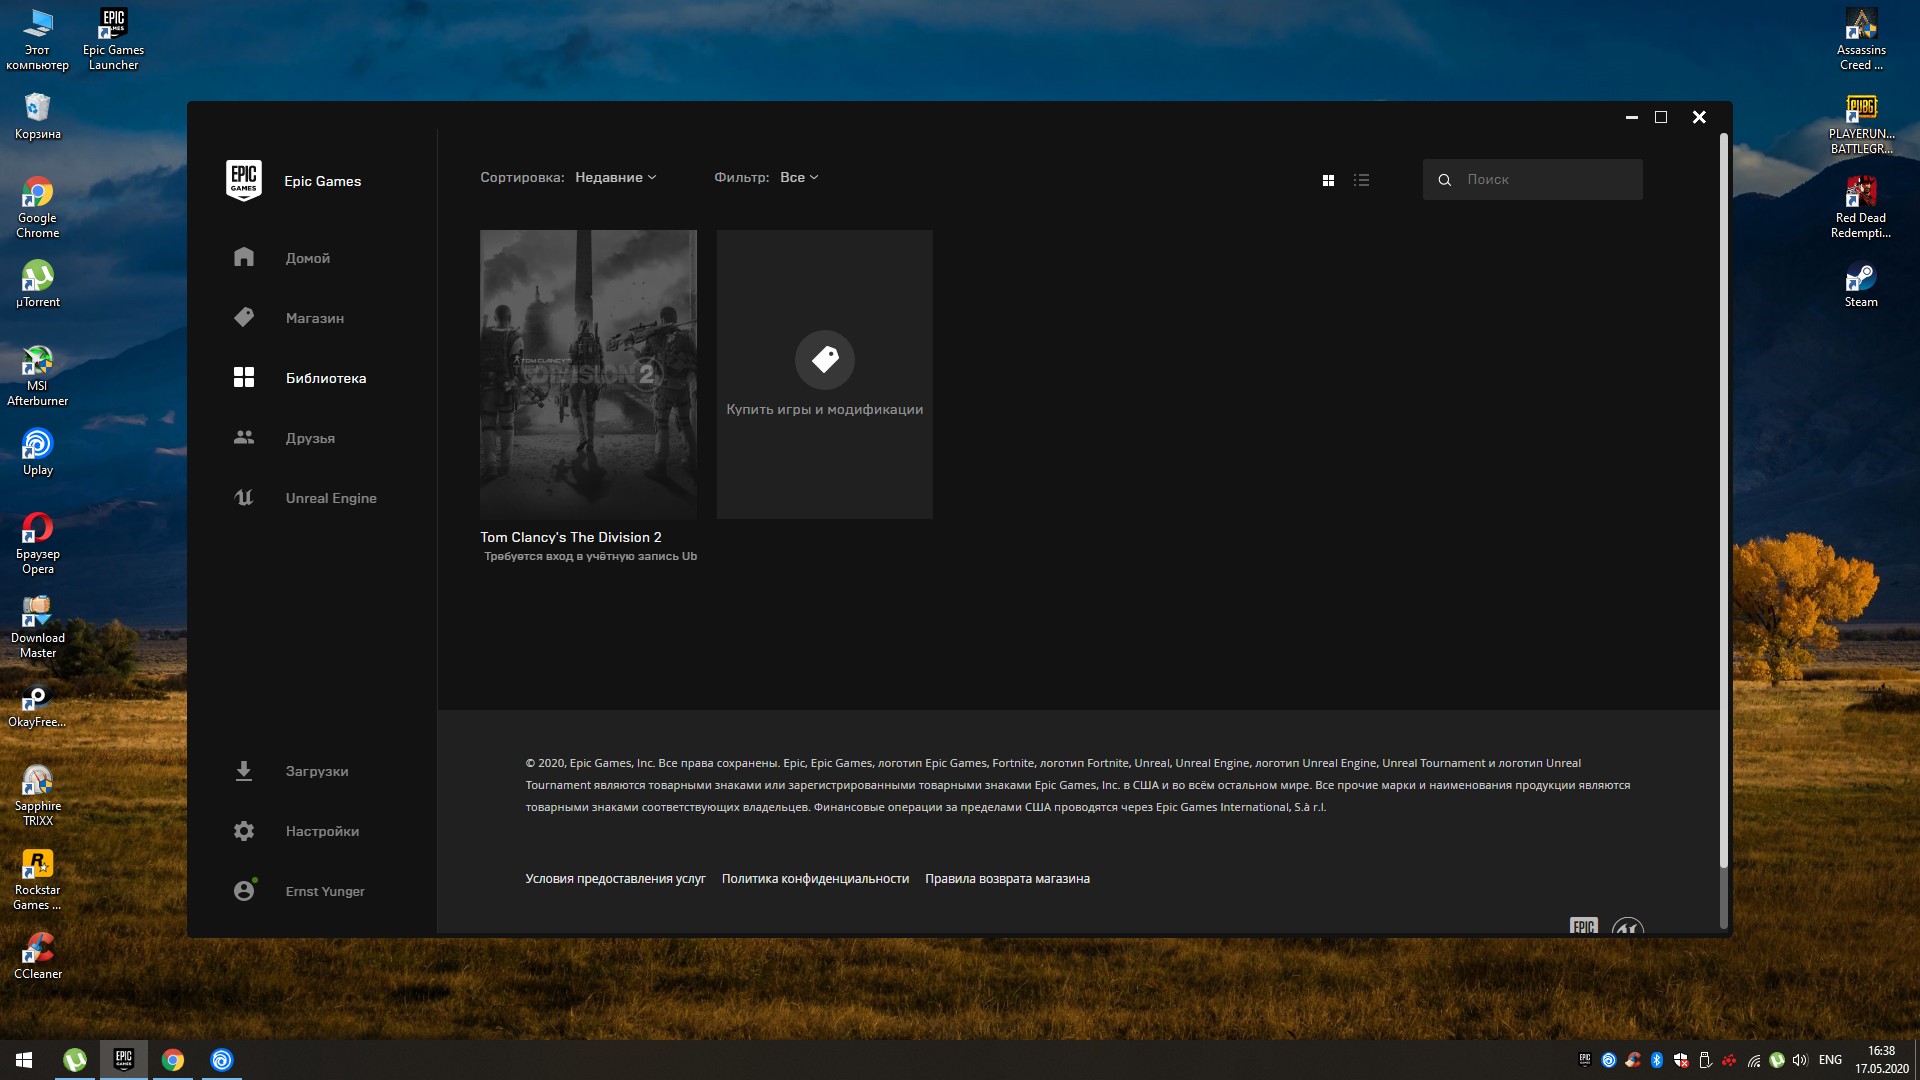Open the Условия предоставления услуг link
Screen dimensions: 1920x1080
tap(615, 879)
